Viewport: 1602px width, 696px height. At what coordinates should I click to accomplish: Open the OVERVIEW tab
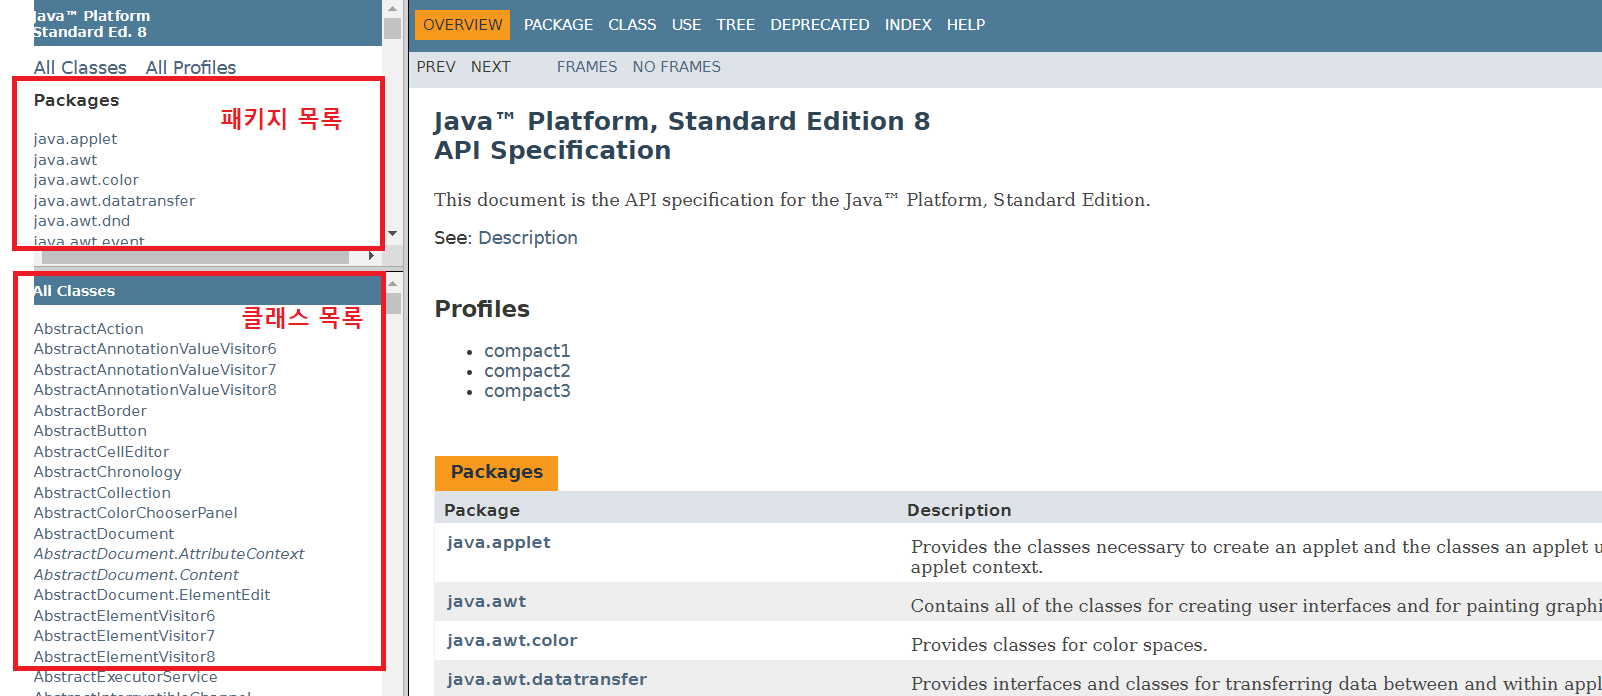pyautogui.click(x=462, y=25)
